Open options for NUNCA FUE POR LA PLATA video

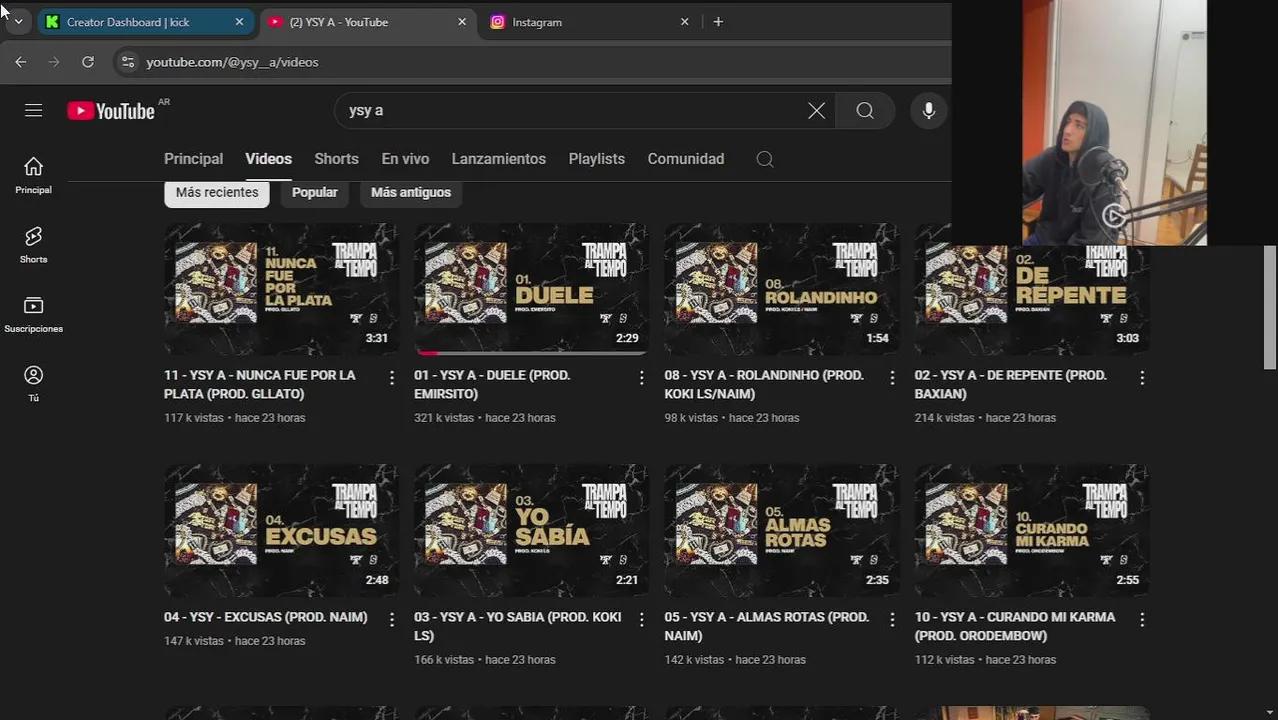click(x=391, y=377)
